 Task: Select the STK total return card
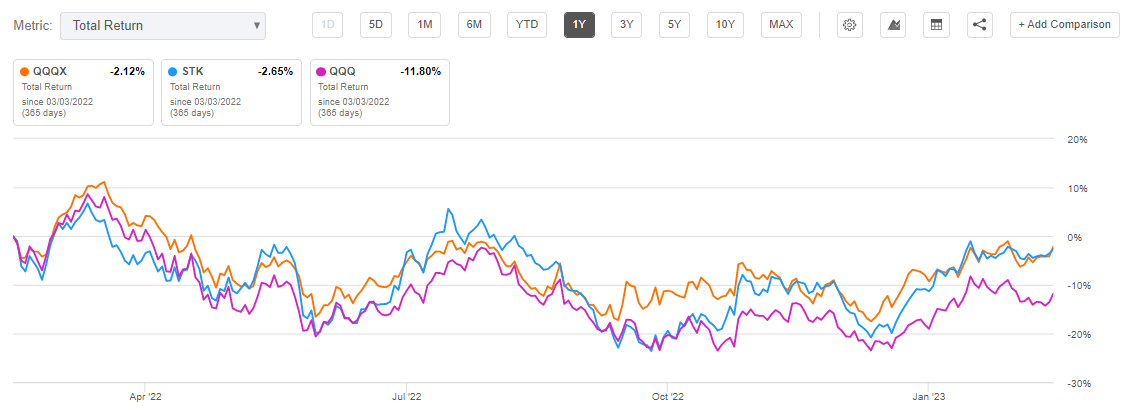coord(231,93)
